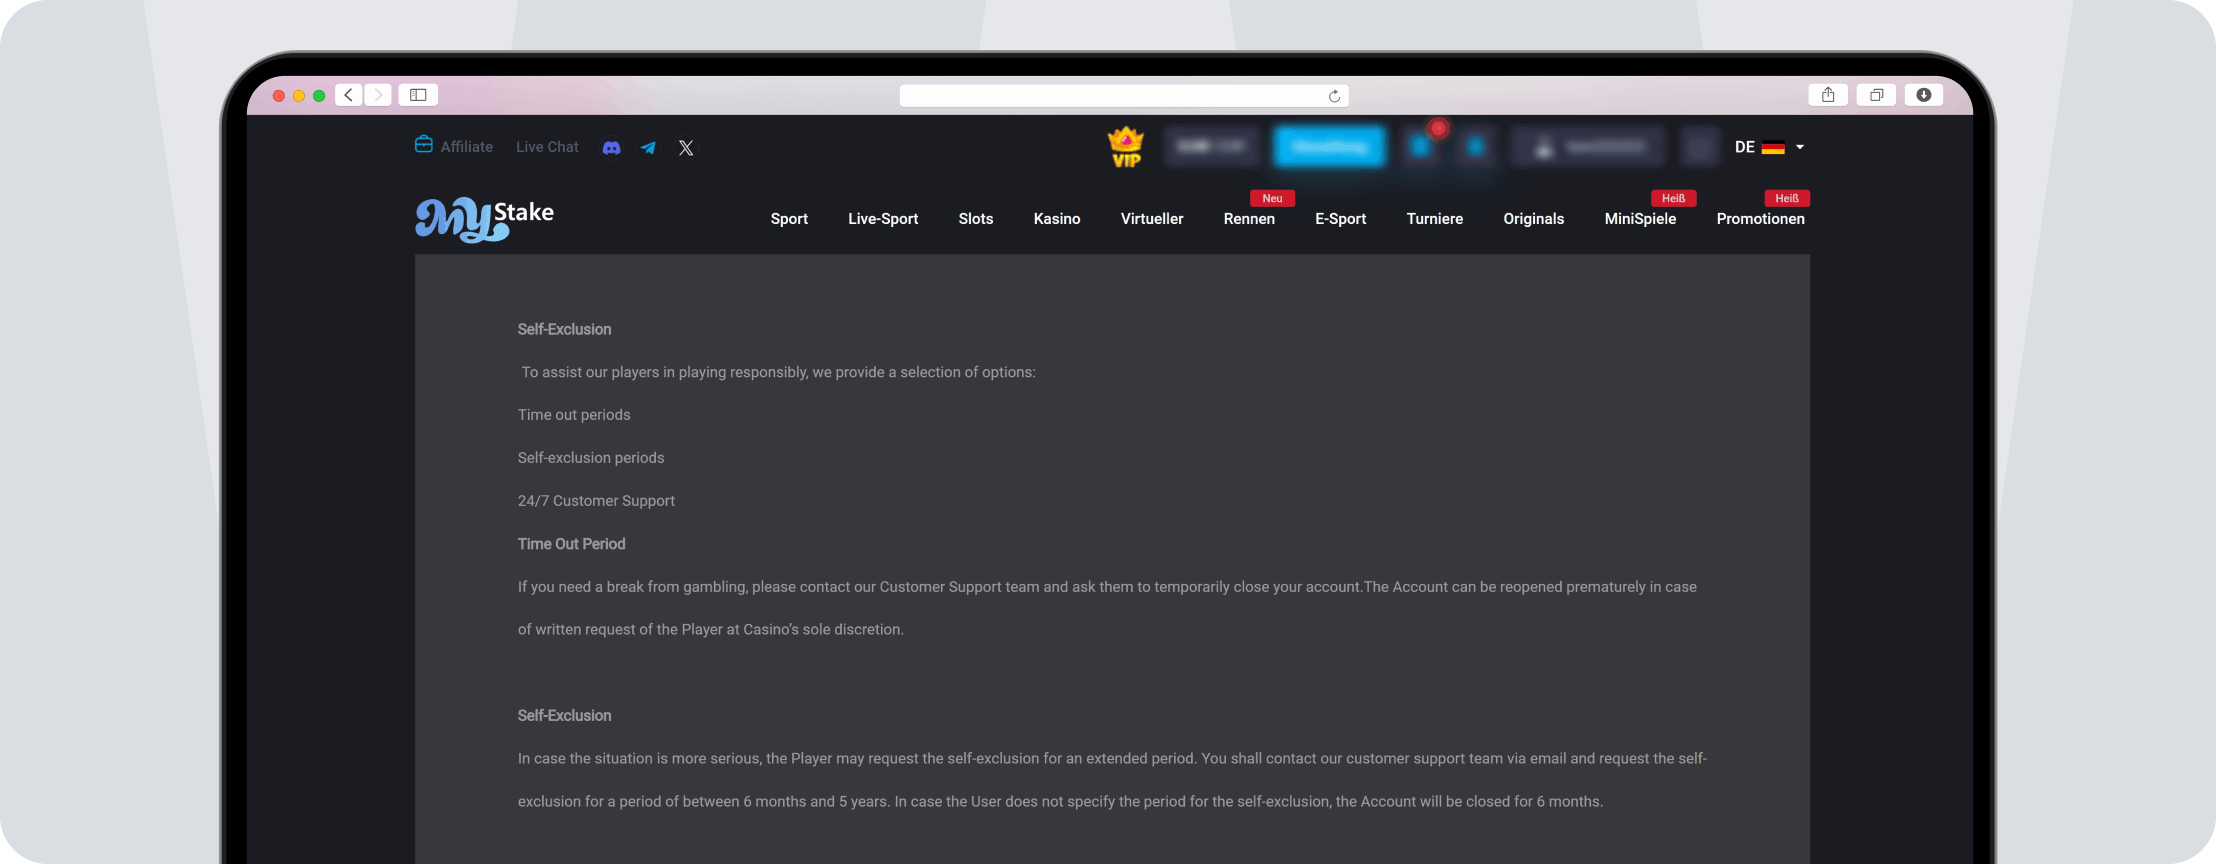Image resolution: width=2216 pixels, height=864 pixels.
Task: Open the MiniSpiele menu item
Action: (x=1640, y=219)
